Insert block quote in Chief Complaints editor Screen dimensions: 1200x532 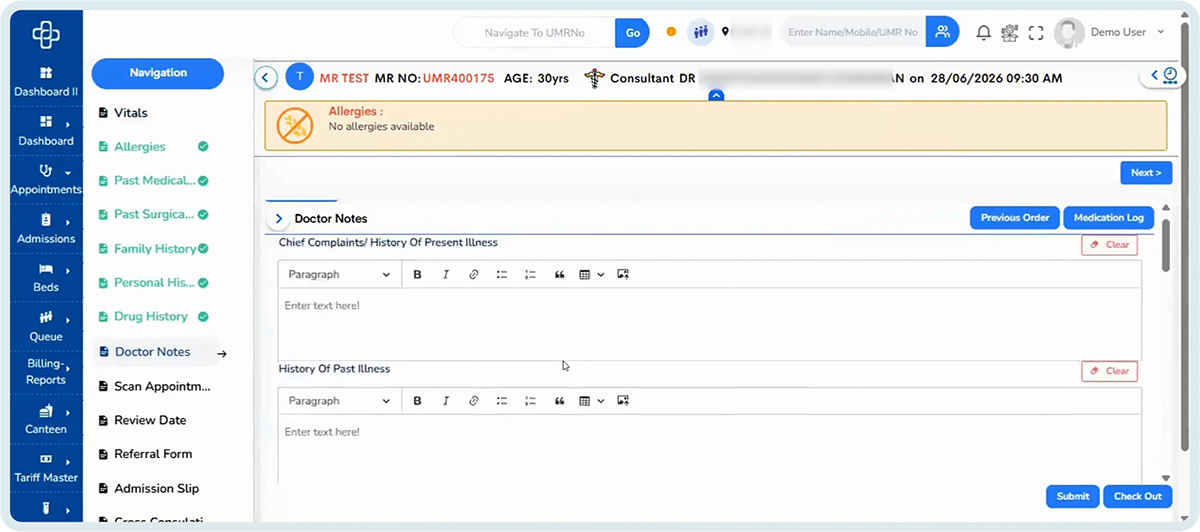pos(560,274)
